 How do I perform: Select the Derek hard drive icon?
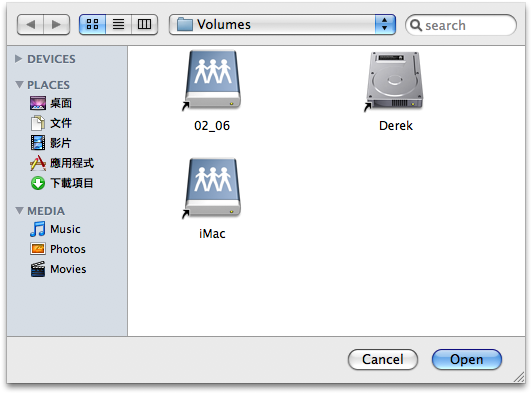pos(395,81)
